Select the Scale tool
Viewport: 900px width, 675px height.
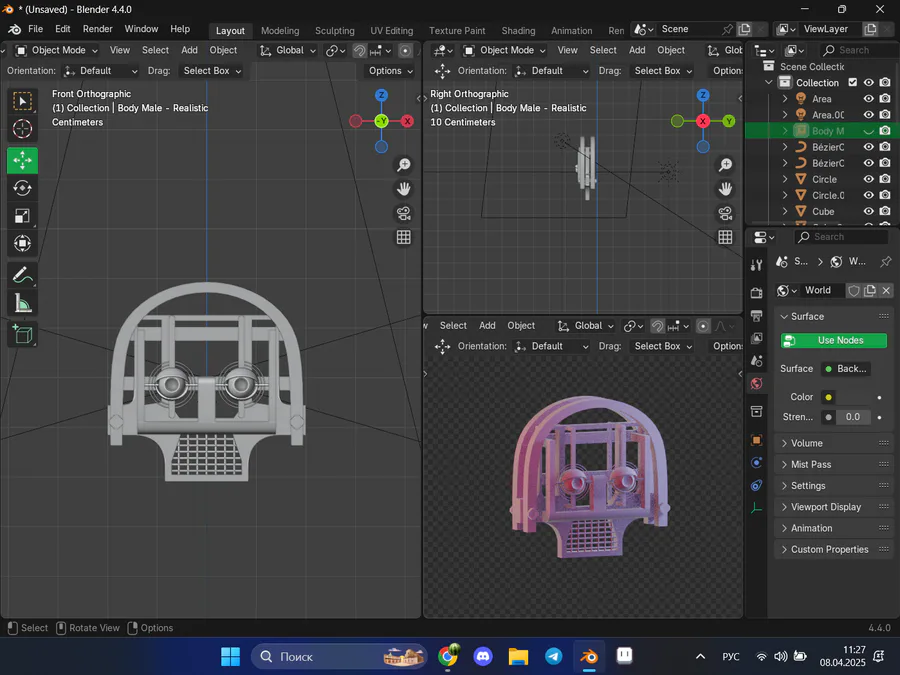coord(22,216)
